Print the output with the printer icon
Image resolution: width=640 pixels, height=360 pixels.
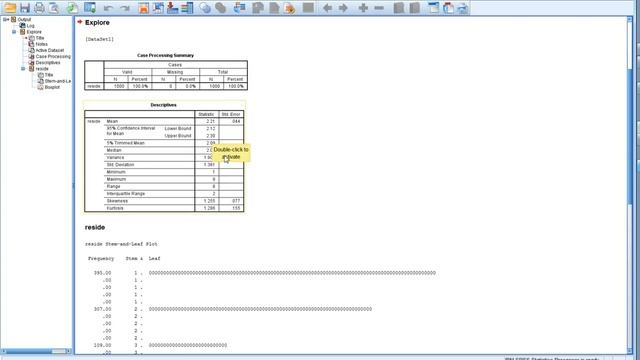point(39,7)
